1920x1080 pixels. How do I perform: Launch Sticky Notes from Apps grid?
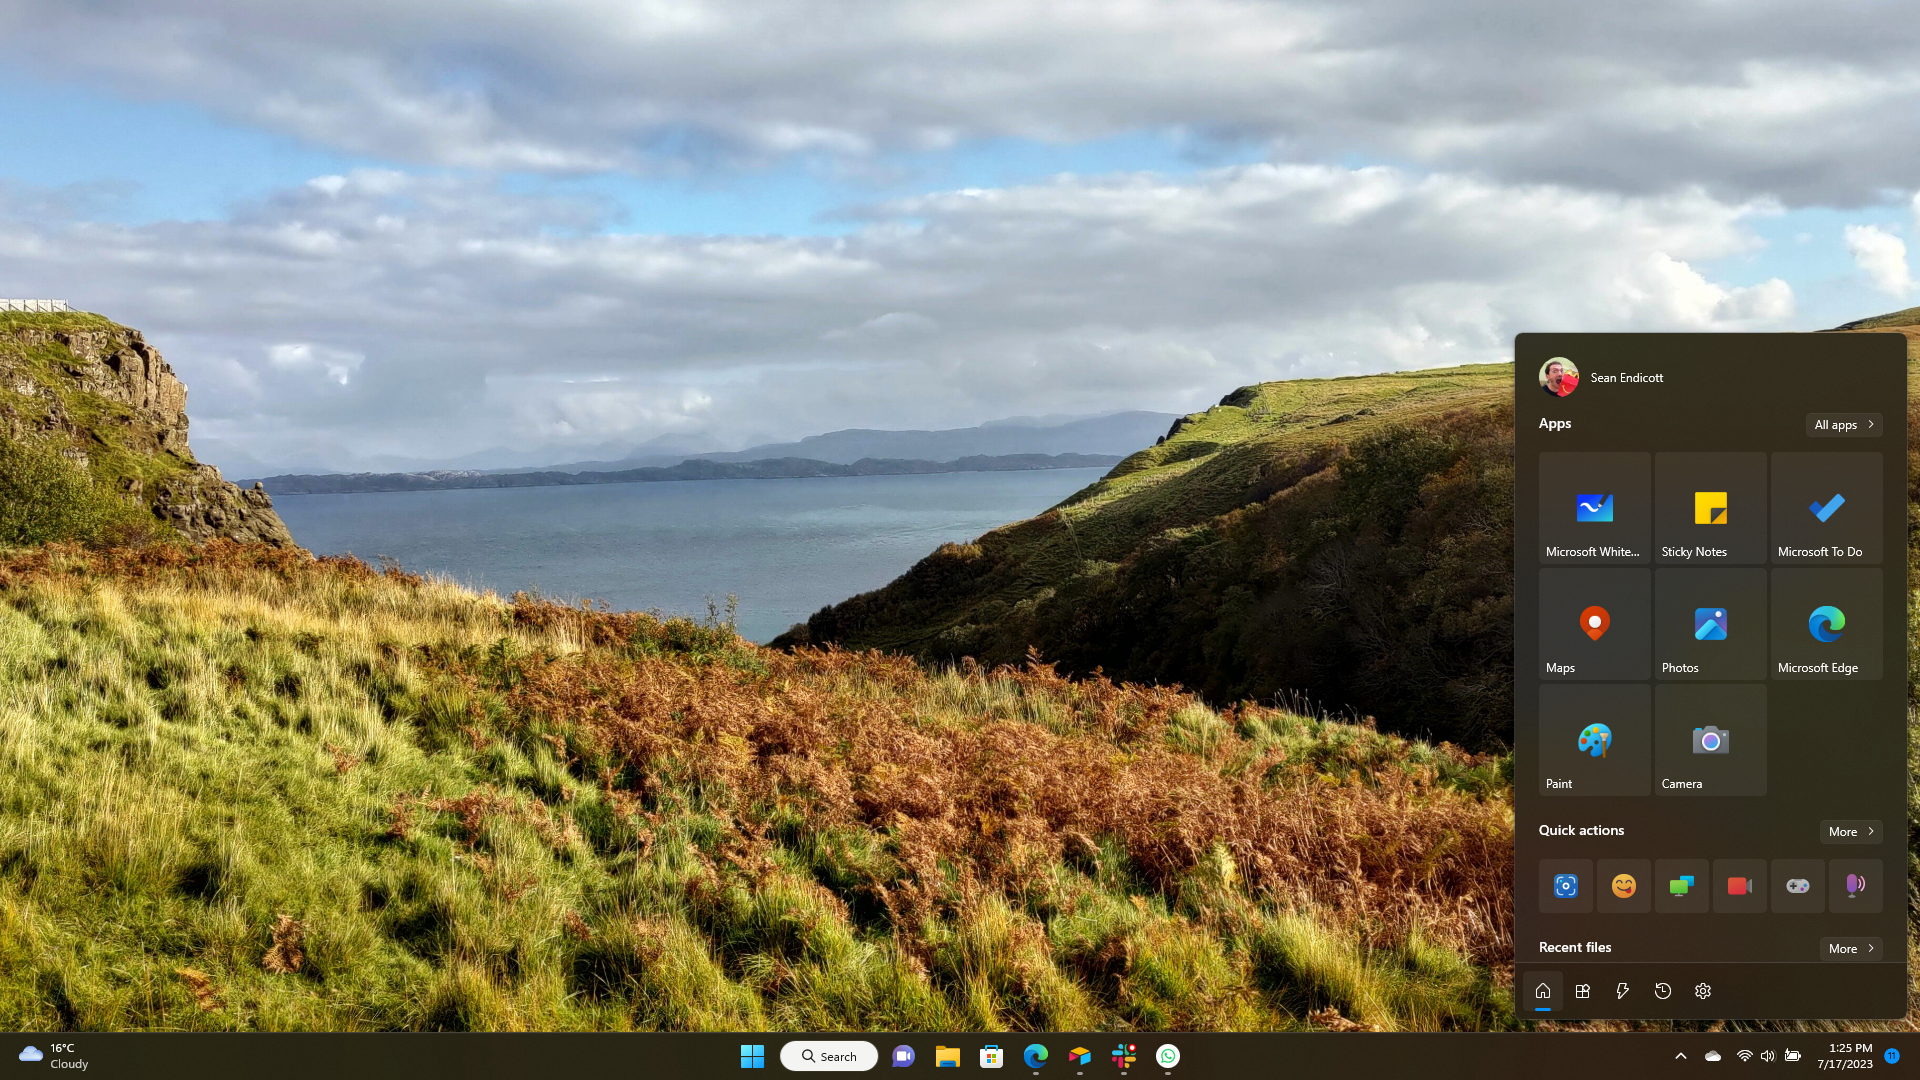1710,508
